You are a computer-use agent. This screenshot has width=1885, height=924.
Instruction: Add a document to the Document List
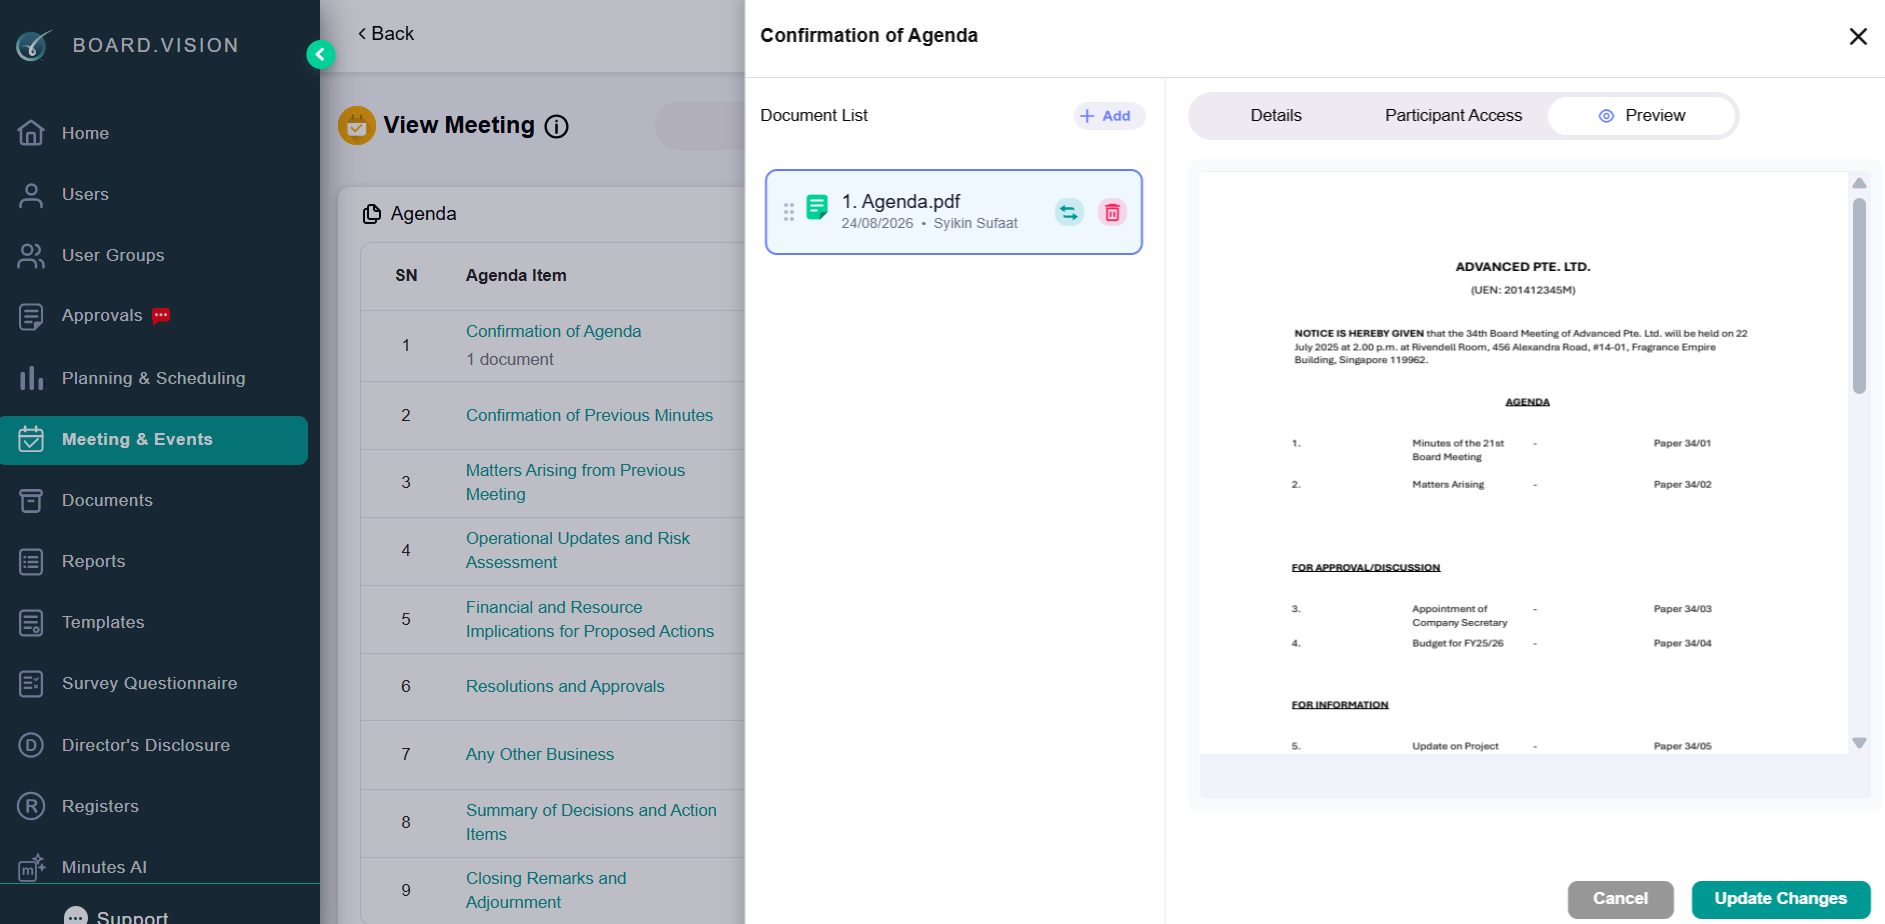point(1109,116)
